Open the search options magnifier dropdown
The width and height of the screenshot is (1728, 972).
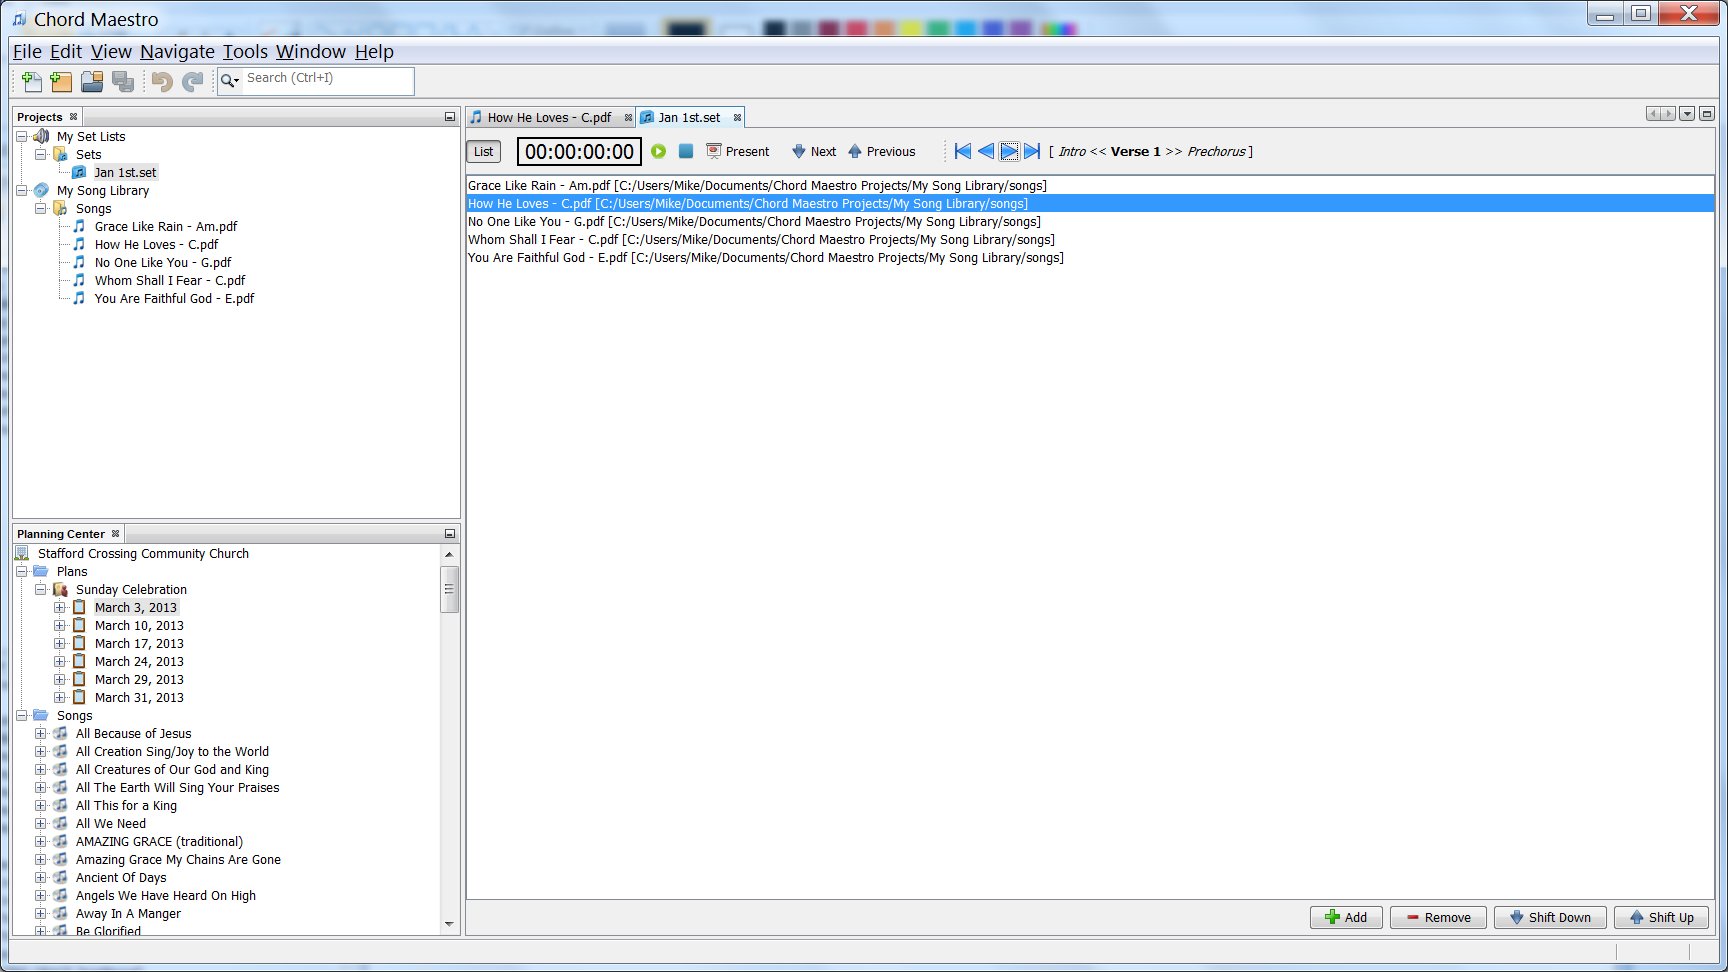[230, 81]
